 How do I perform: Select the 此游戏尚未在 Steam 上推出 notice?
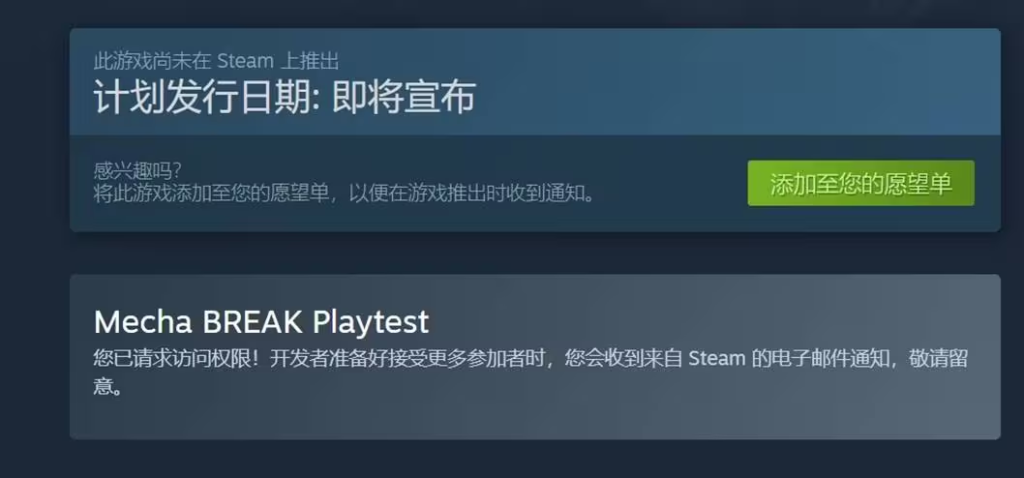click(216, 61)
